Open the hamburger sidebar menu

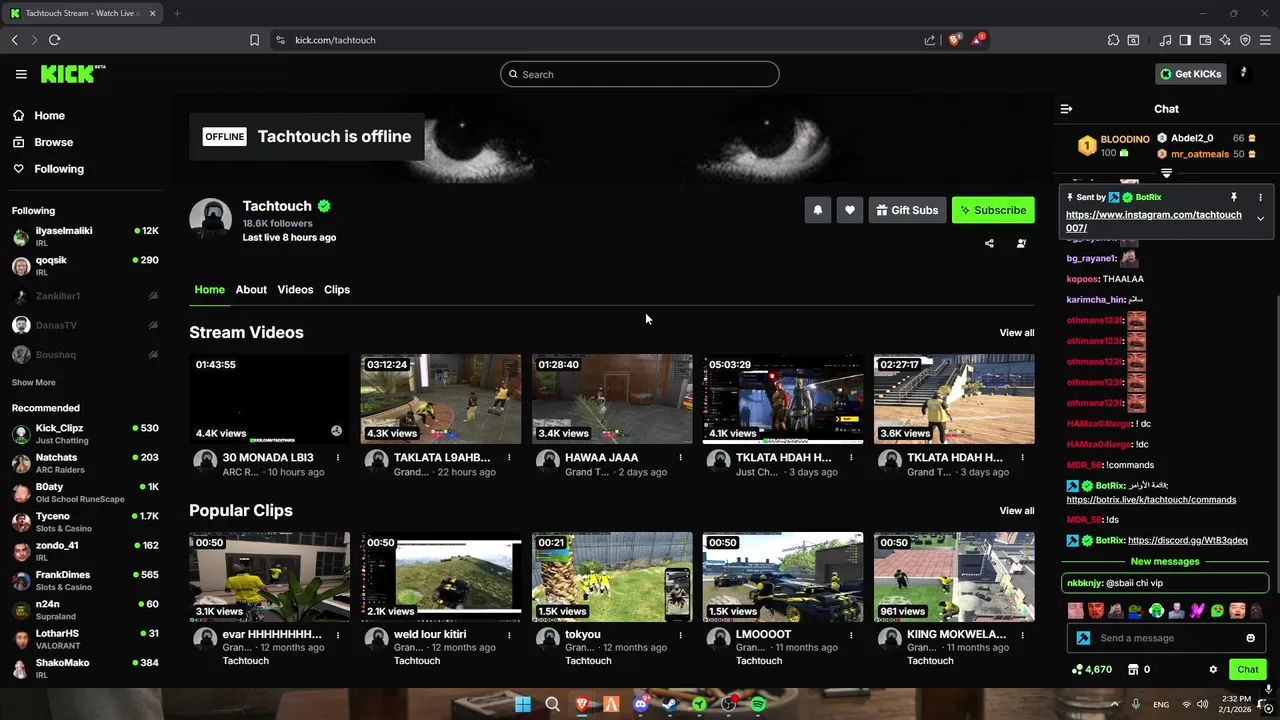tap(21, 74)
